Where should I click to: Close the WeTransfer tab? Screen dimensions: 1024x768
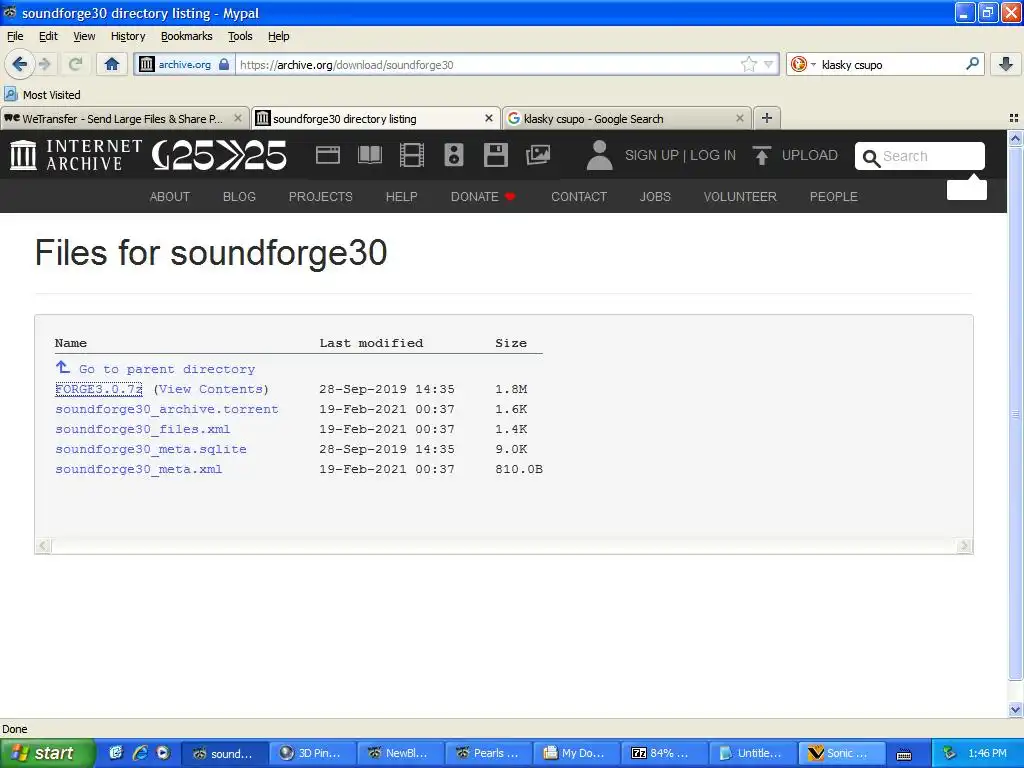click(238, 118)
